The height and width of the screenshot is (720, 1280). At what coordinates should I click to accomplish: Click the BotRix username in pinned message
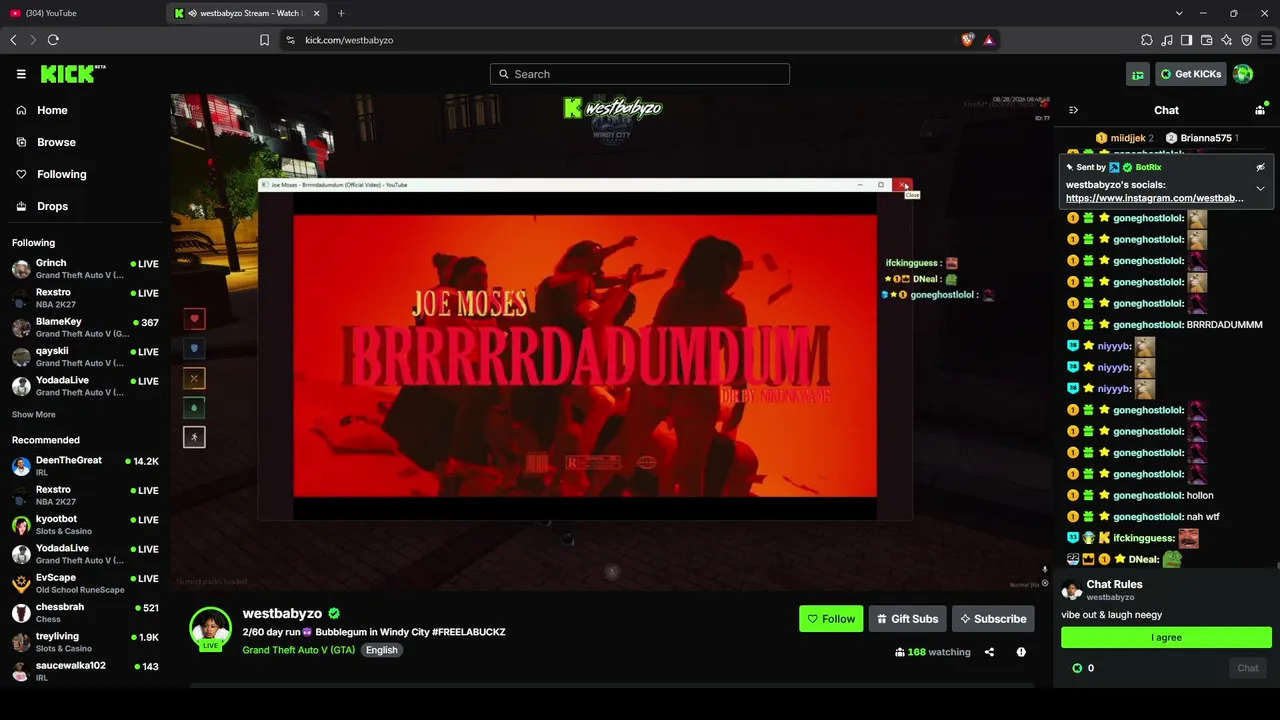point(1148,167)
